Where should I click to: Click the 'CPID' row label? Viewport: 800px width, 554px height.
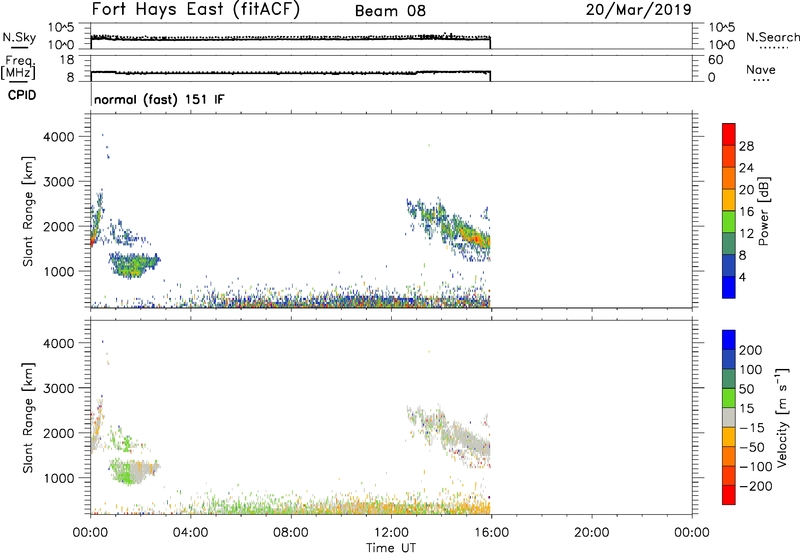22,95
